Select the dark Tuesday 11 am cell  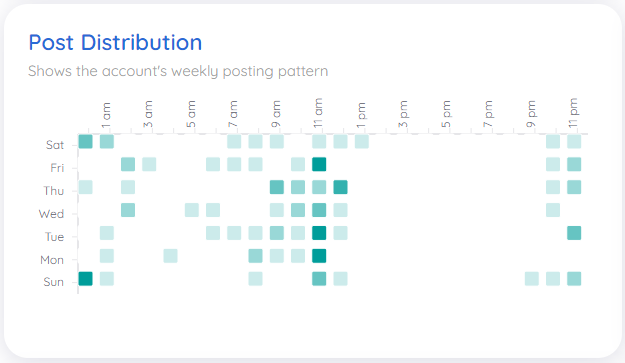point(319,233)
